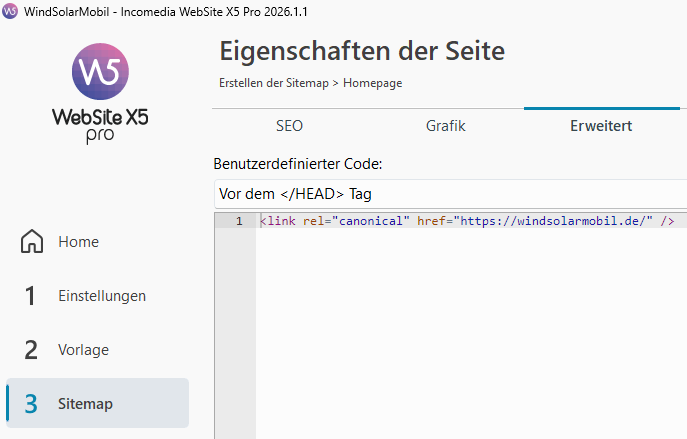The height and width of the screenshot is (439, 687).
Task: Click 'Homepage' in the breadcrumb
Action: tap(372, 83)
